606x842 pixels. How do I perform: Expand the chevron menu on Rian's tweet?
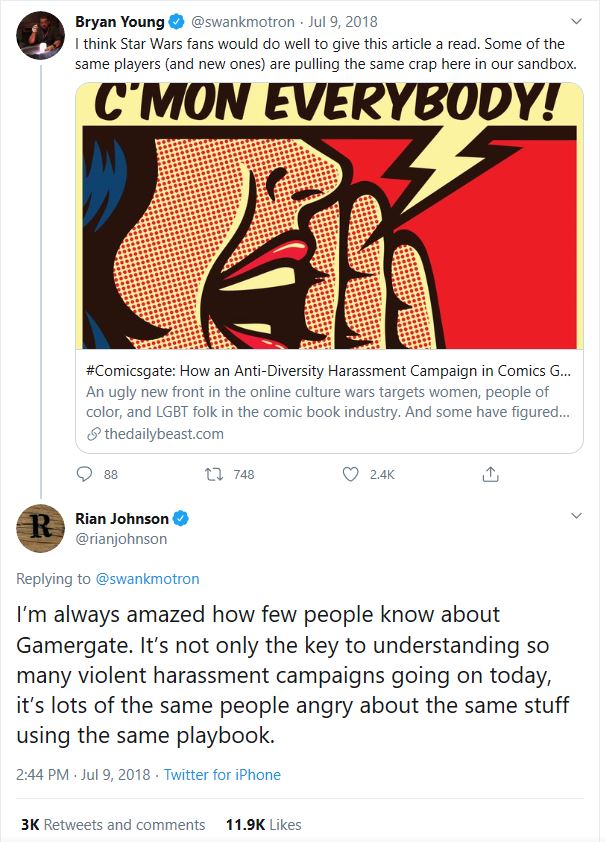[575, 516]
